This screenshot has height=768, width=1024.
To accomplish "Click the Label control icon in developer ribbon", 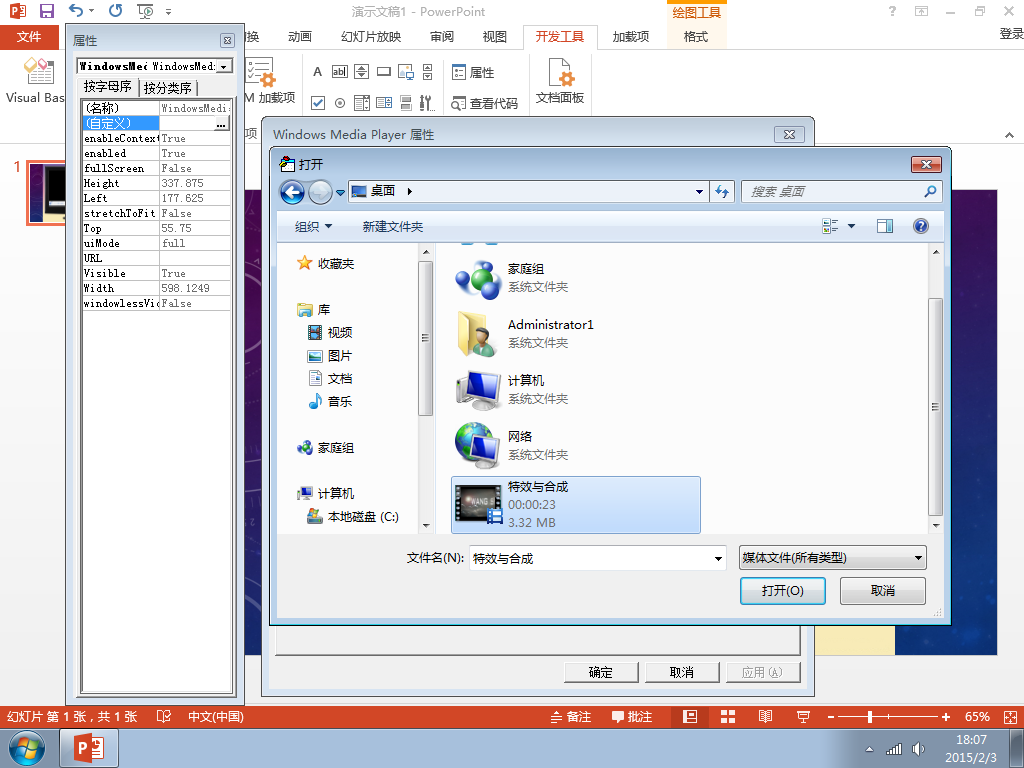I will pyautogui.click(x=317, y=72).
